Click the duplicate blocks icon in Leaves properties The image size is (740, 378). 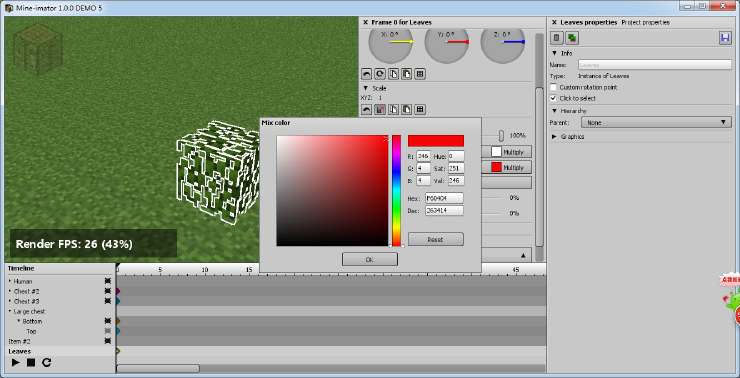572,38
